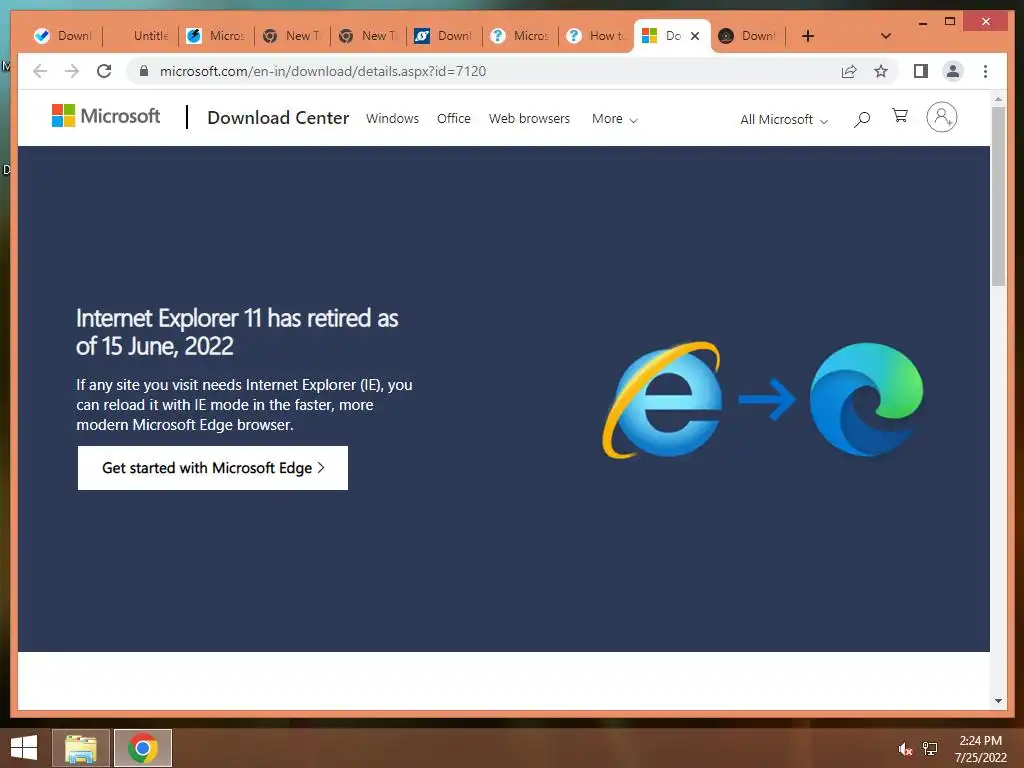The image size is (1024, 768).
Task: Click the Microsoft Edge logo image
Action: 867,399
